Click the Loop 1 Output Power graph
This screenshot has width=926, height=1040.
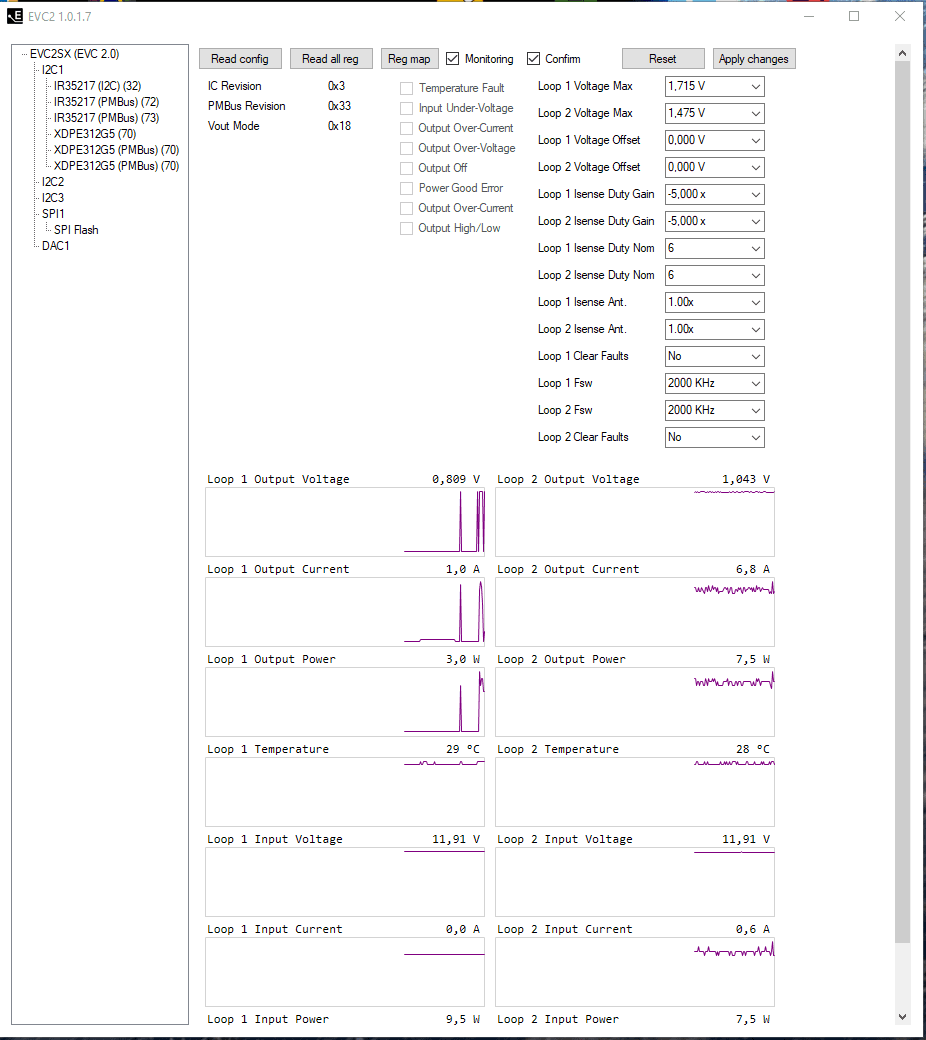coord(345,702)
